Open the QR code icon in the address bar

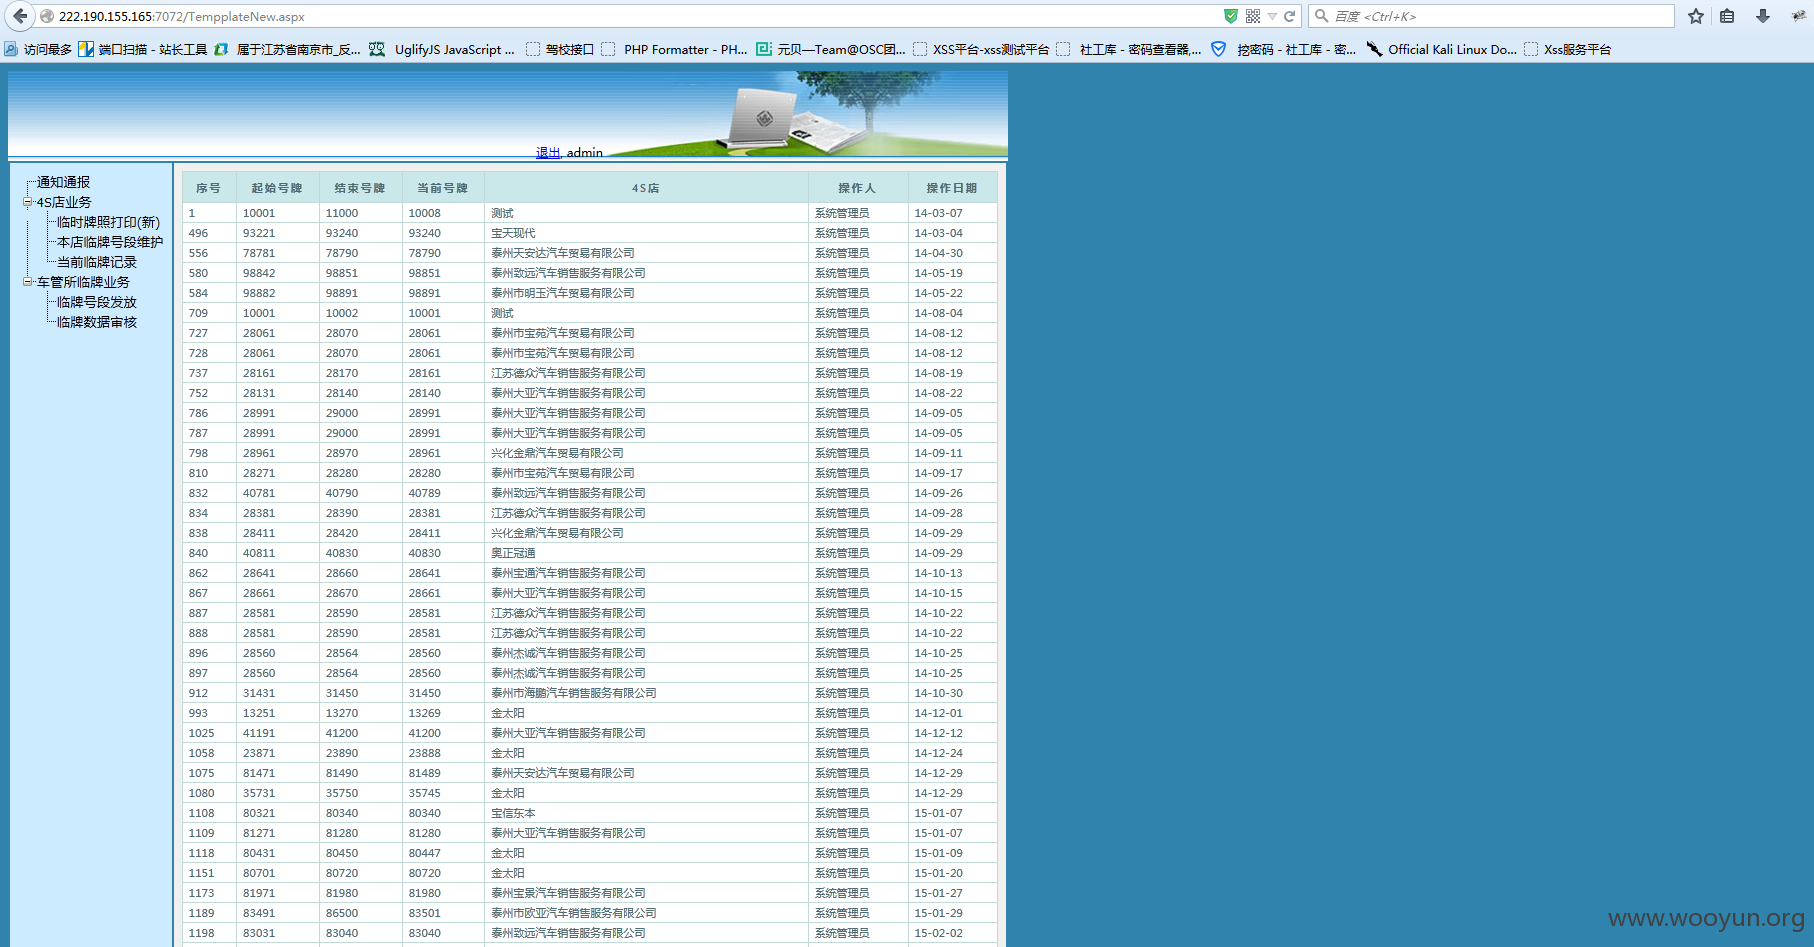[1253, 16]
